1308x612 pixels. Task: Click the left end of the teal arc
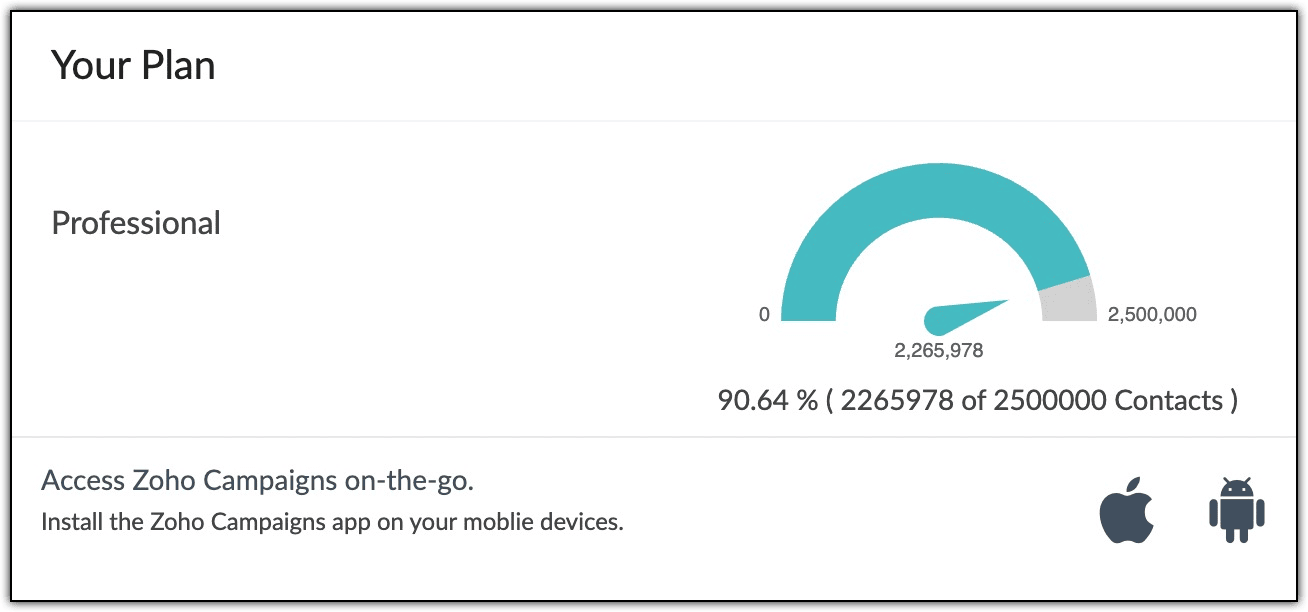coord(808,310)
